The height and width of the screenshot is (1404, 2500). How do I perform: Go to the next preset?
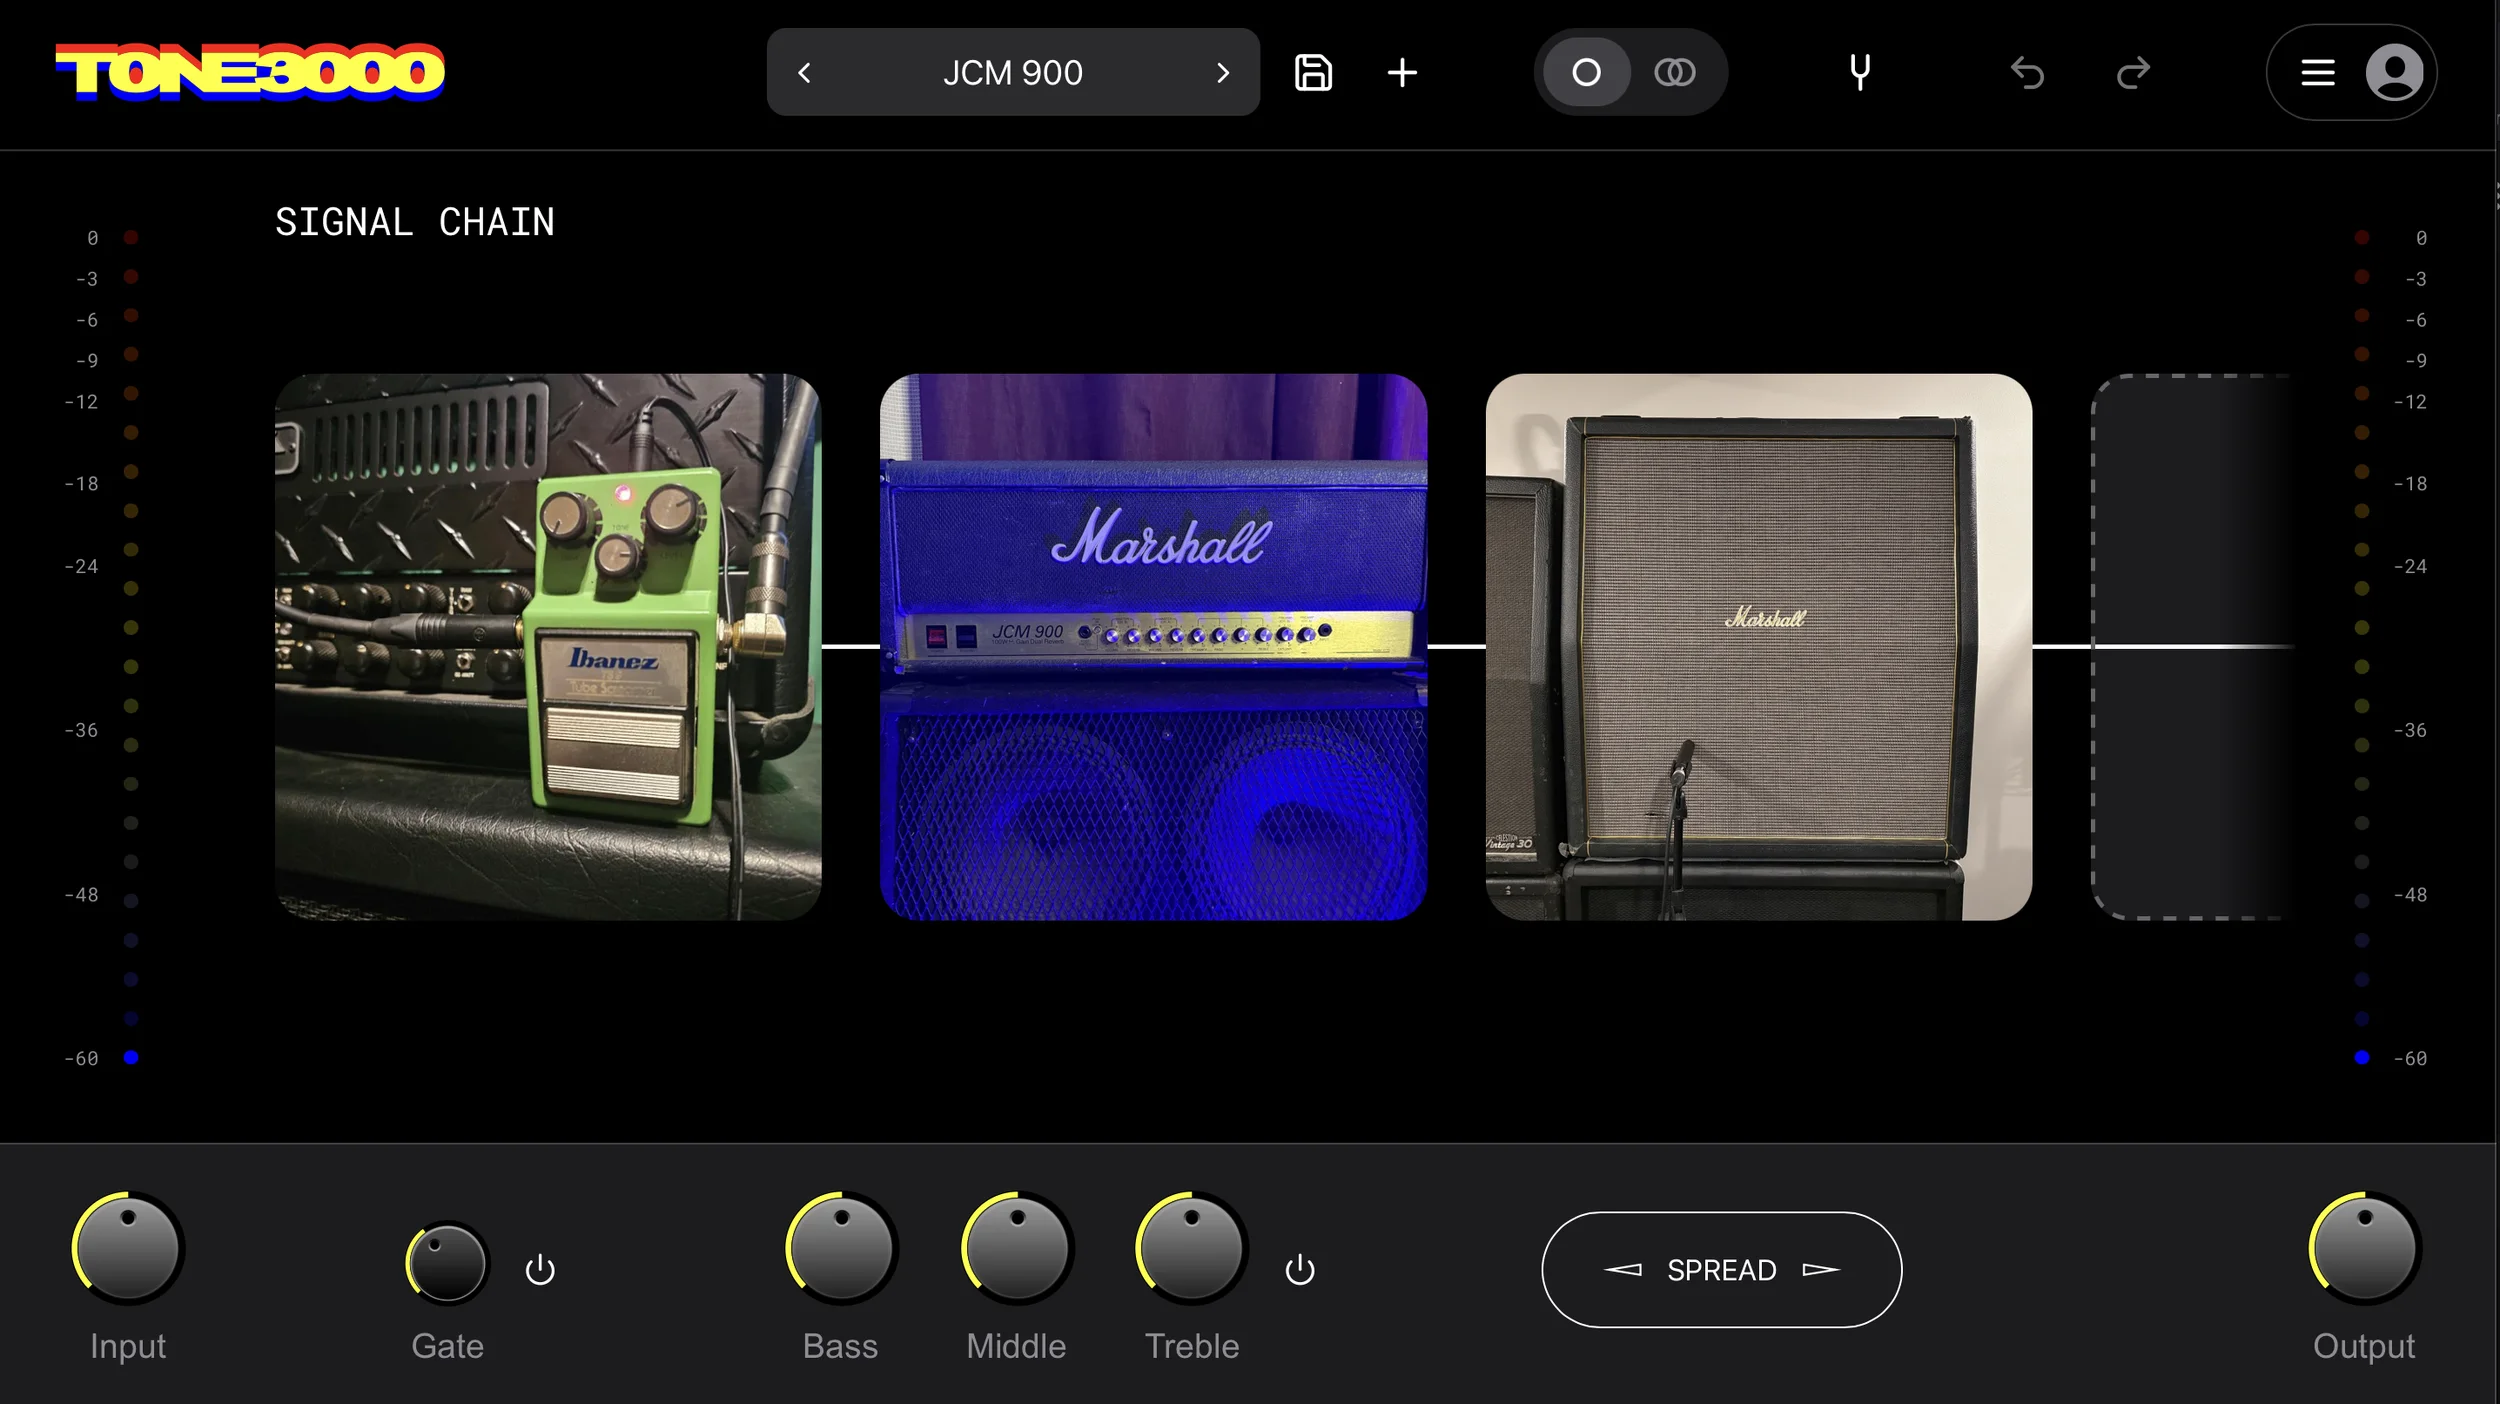(x=1222, y=73)
